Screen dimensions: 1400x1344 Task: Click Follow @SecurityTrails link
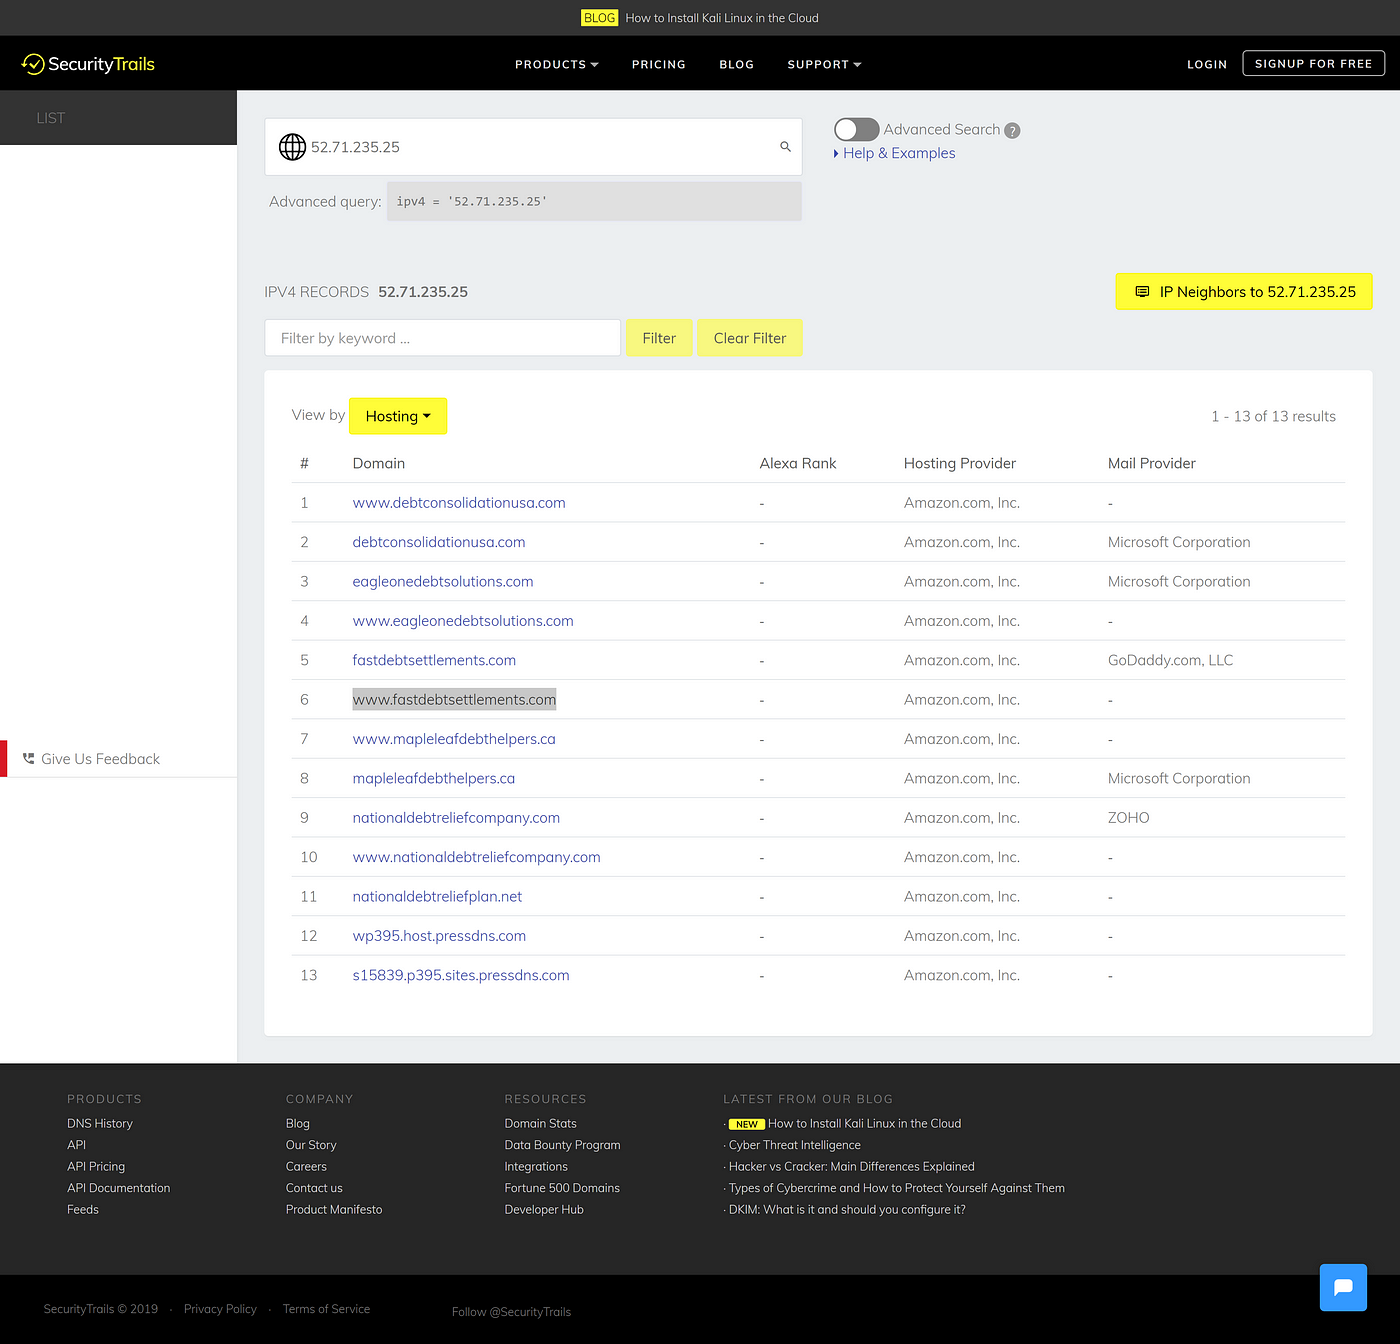coord(511,1312)
